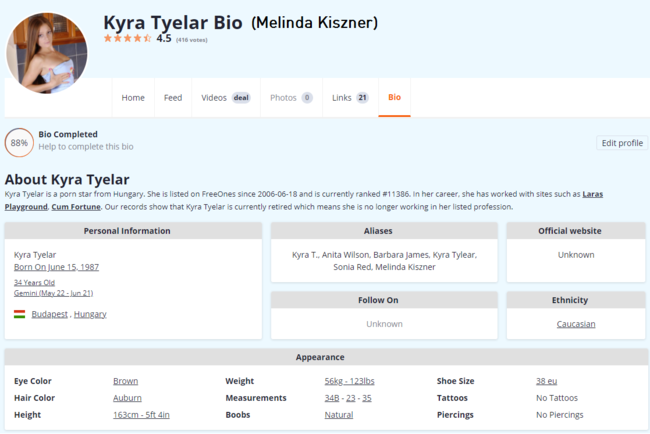Image resolution: width=650 pixels, height=434 pixels.
Task: Click the 'Born On June 15, 1987' link
Action: (56, 267)
